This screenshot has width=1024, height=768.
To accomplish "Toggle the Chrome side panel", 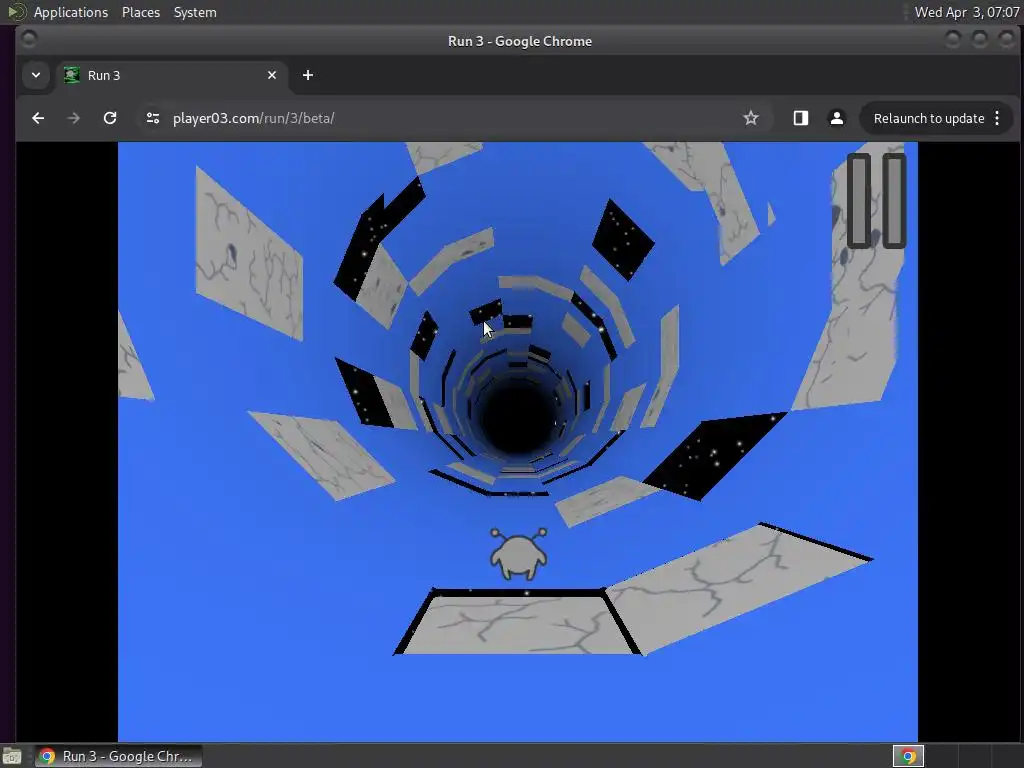I will pos(801,118).
